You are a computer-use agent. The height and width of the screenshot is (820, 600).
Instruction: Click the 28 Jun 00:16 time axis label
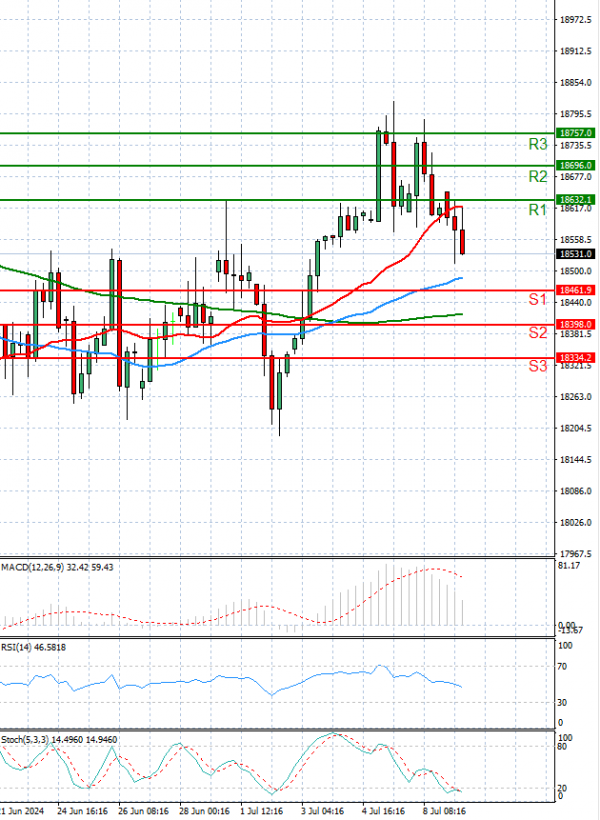[205, 811]
